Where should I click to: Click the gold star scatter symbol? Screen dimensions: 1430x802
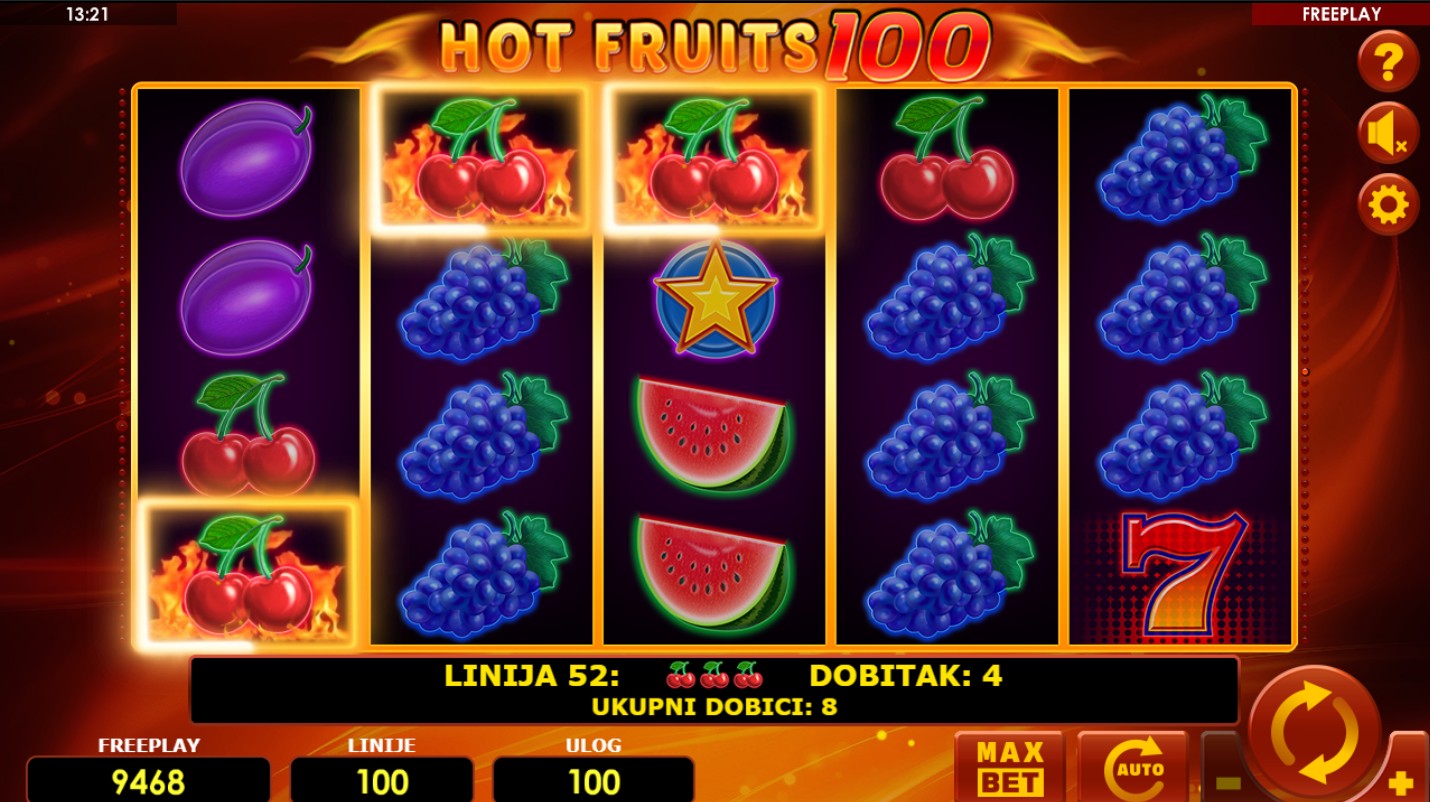[x=715, y=297]
